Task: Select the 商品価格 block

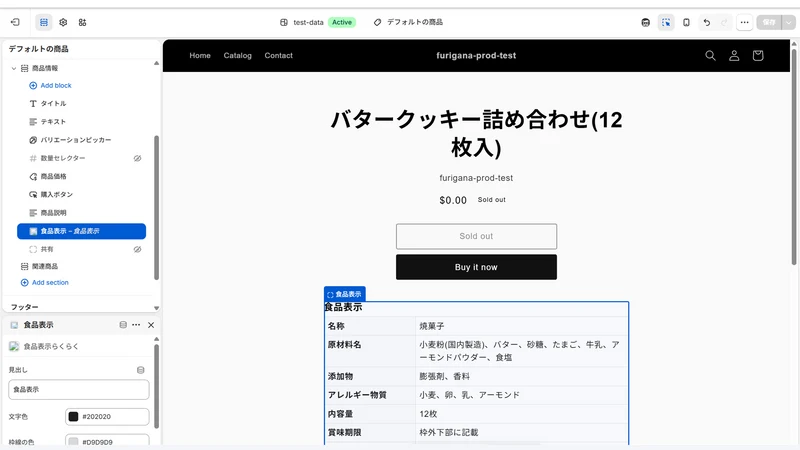Action: pos(82,177)
